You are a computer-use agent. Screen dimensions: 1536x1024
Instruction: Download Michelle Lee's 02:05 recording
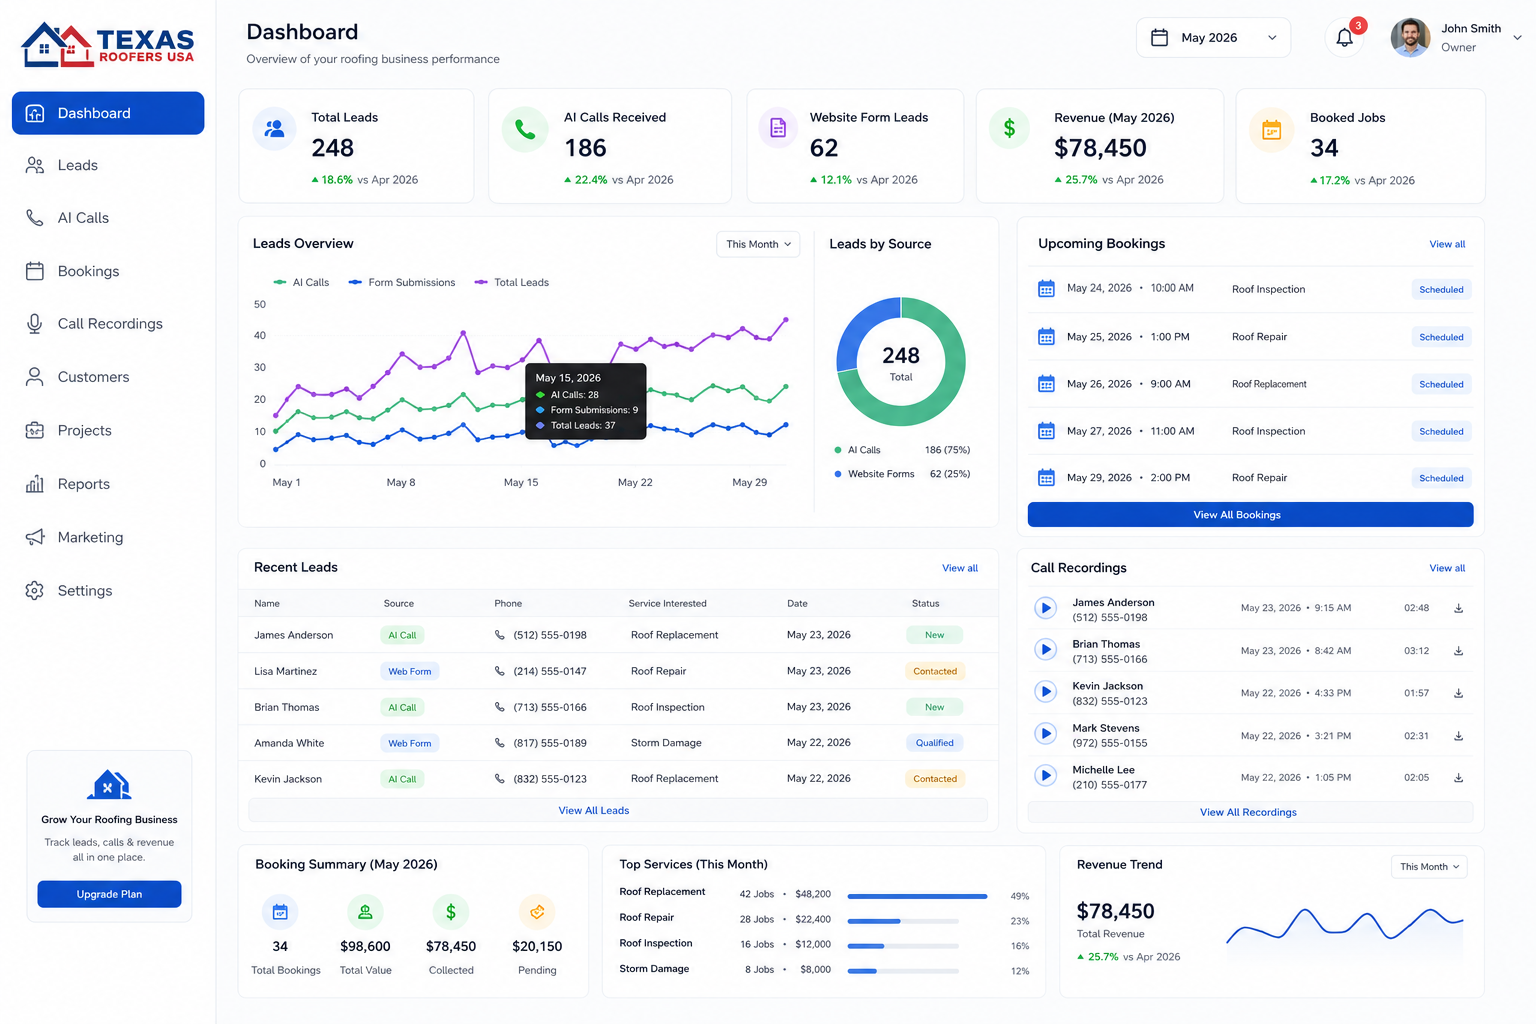1458,778
